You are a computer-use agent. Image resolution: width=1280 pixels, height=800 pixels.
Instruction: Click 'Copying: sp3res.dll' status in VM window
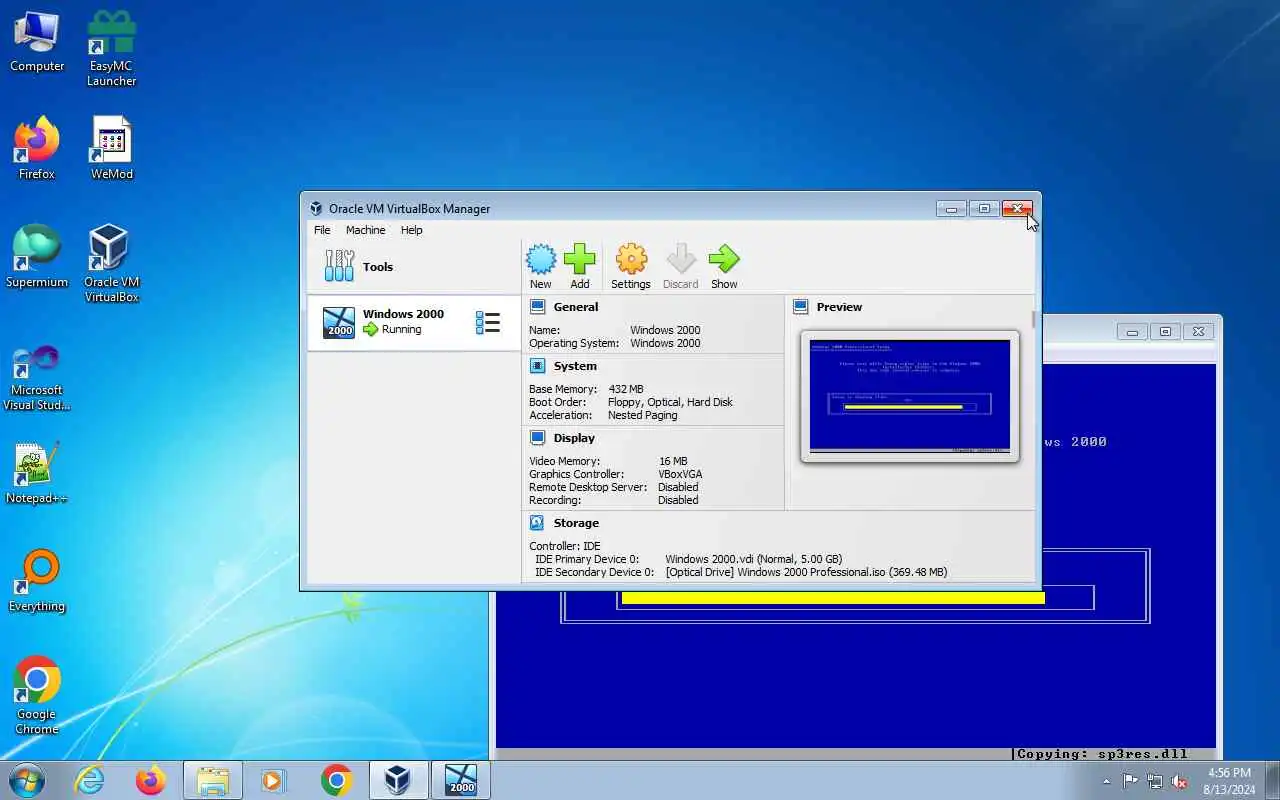(x=1102, y=754)
